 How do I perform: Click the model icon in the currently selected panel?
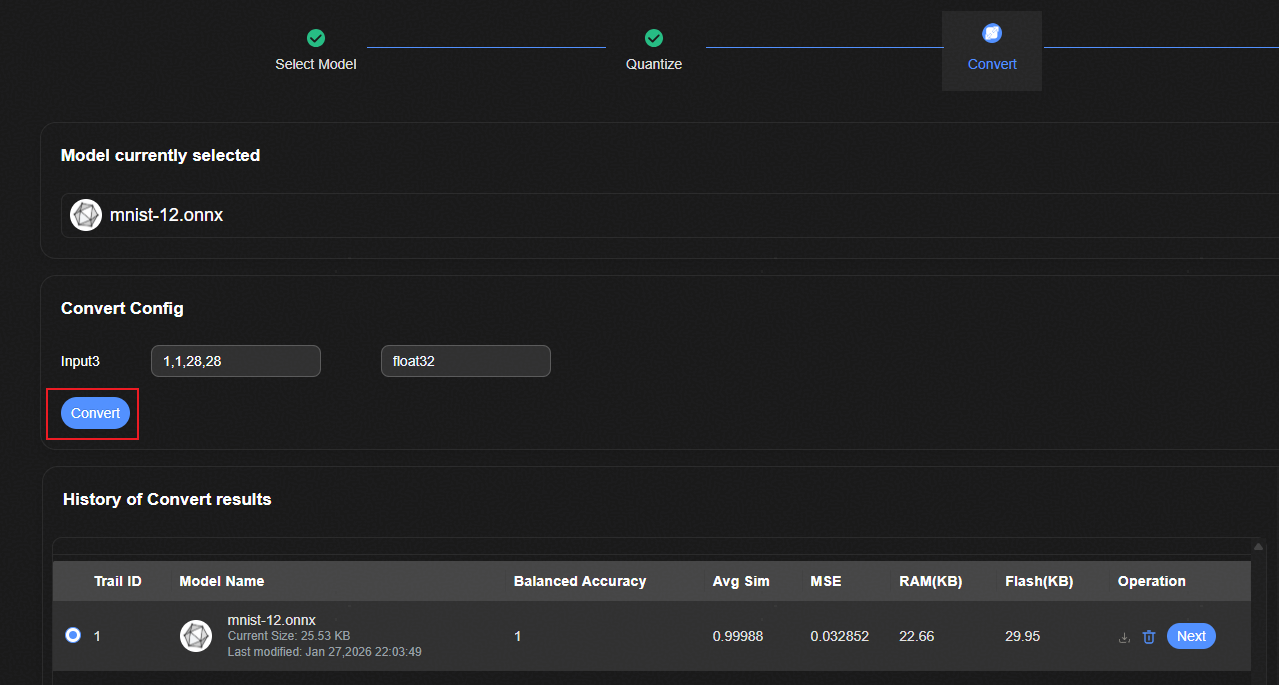pos(86,215)
